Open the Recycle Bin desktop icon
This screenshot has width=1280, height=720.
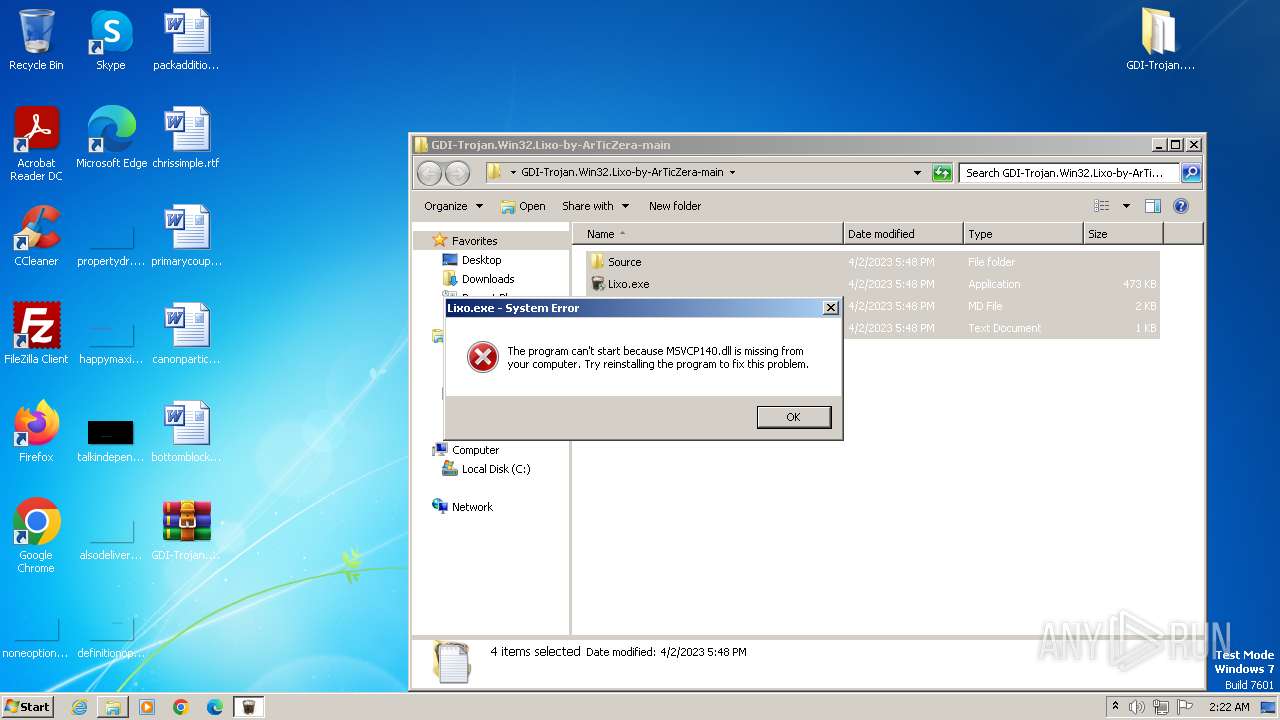pos(36,41)
